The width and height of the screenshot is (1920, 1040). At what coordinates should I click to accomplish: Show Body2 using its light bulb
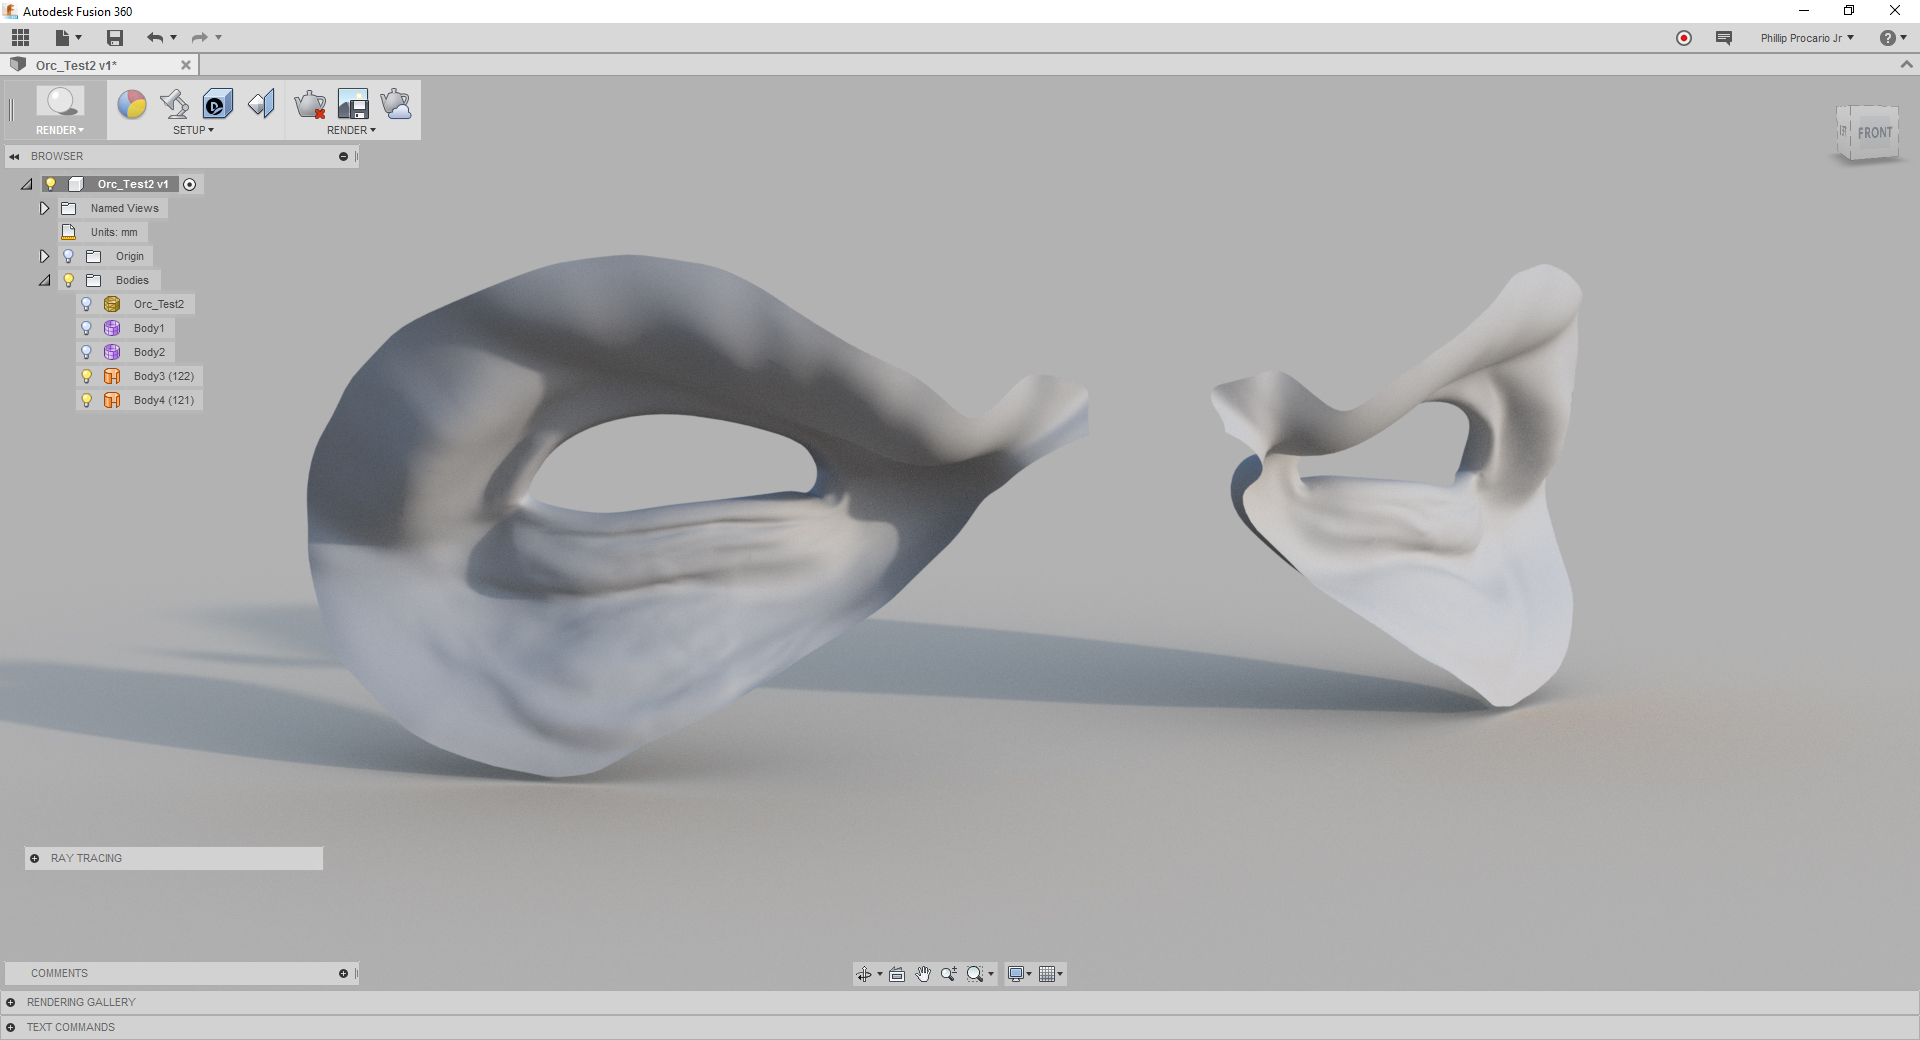87,352
